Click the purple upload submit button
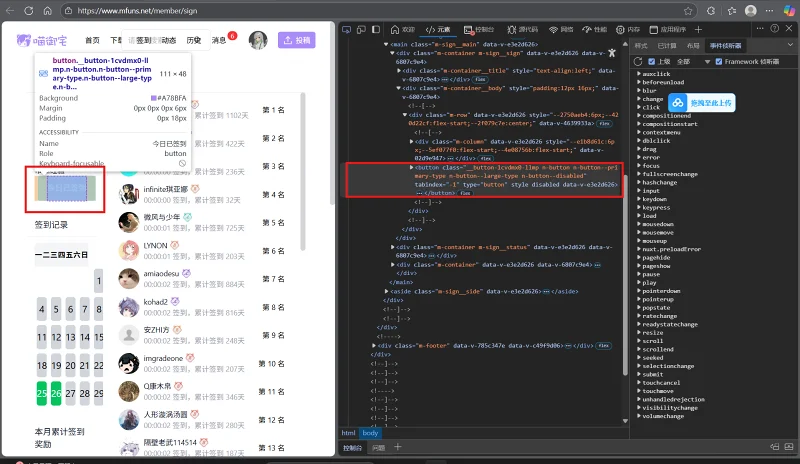This screenshot has height=464, width=800. click(x=296, y=40)
